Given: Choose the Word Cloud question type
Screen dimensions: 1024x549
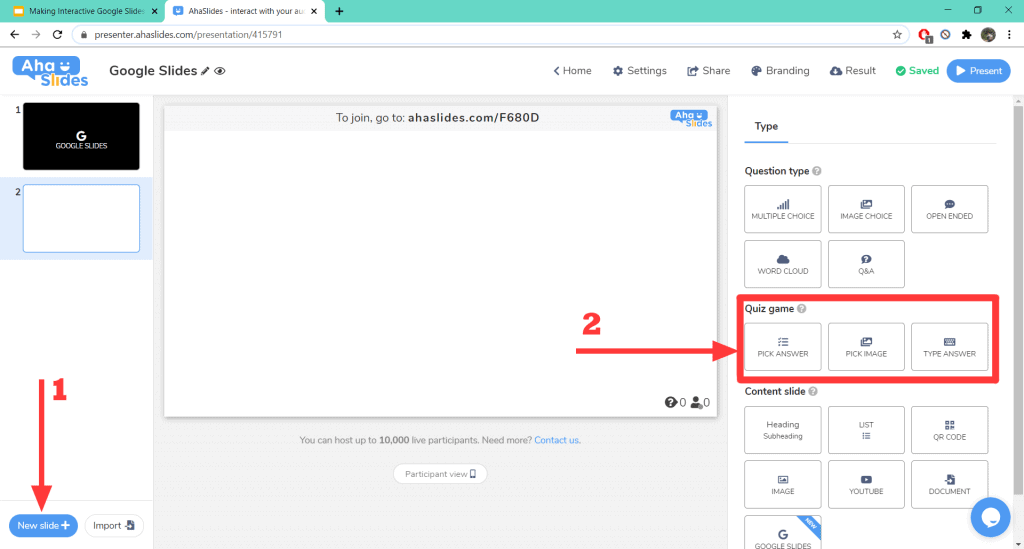Looking at the screenshot, I should (x=782, y=264).
